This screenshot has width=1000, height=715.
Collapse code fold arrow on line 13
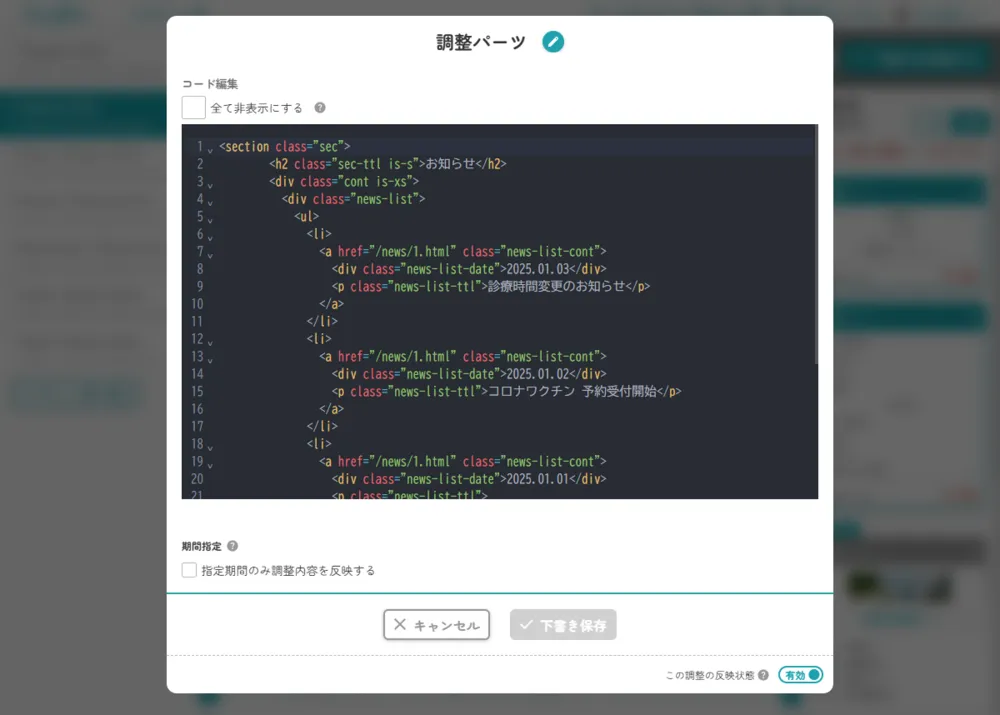(x=210, y=360)
